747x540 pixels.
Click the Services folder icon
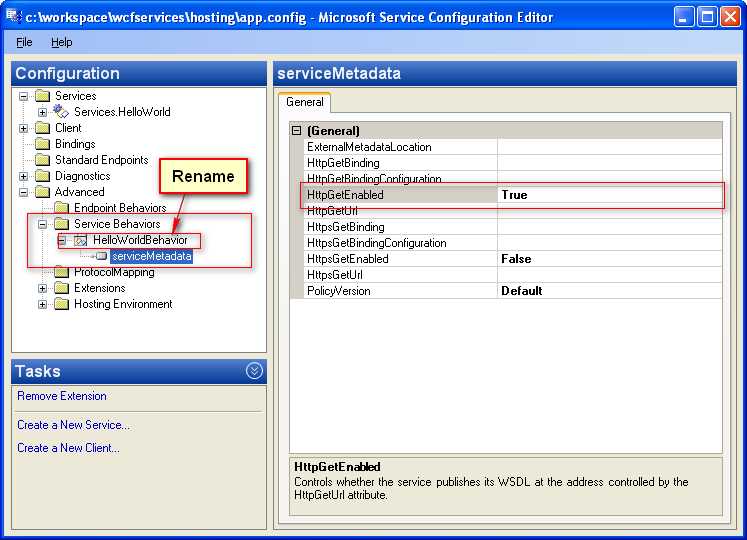coord(43,96)
